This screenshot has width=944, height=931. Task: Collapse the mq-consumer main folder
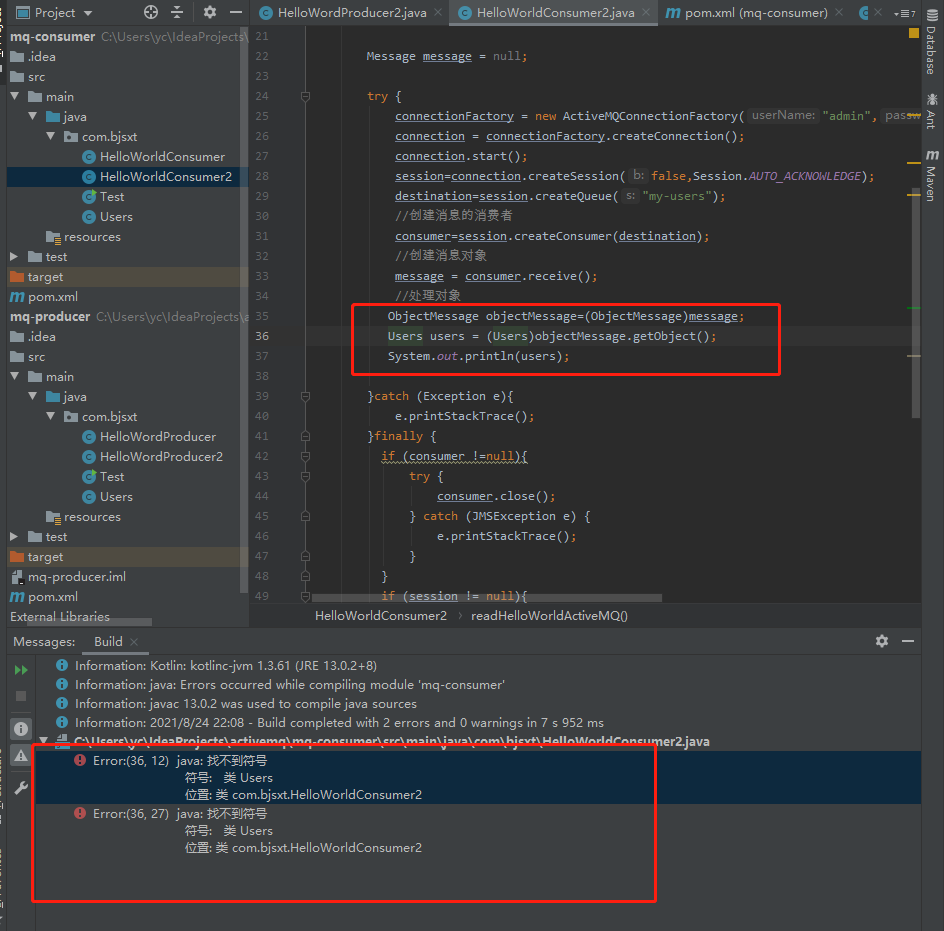(x=15, y=96)
